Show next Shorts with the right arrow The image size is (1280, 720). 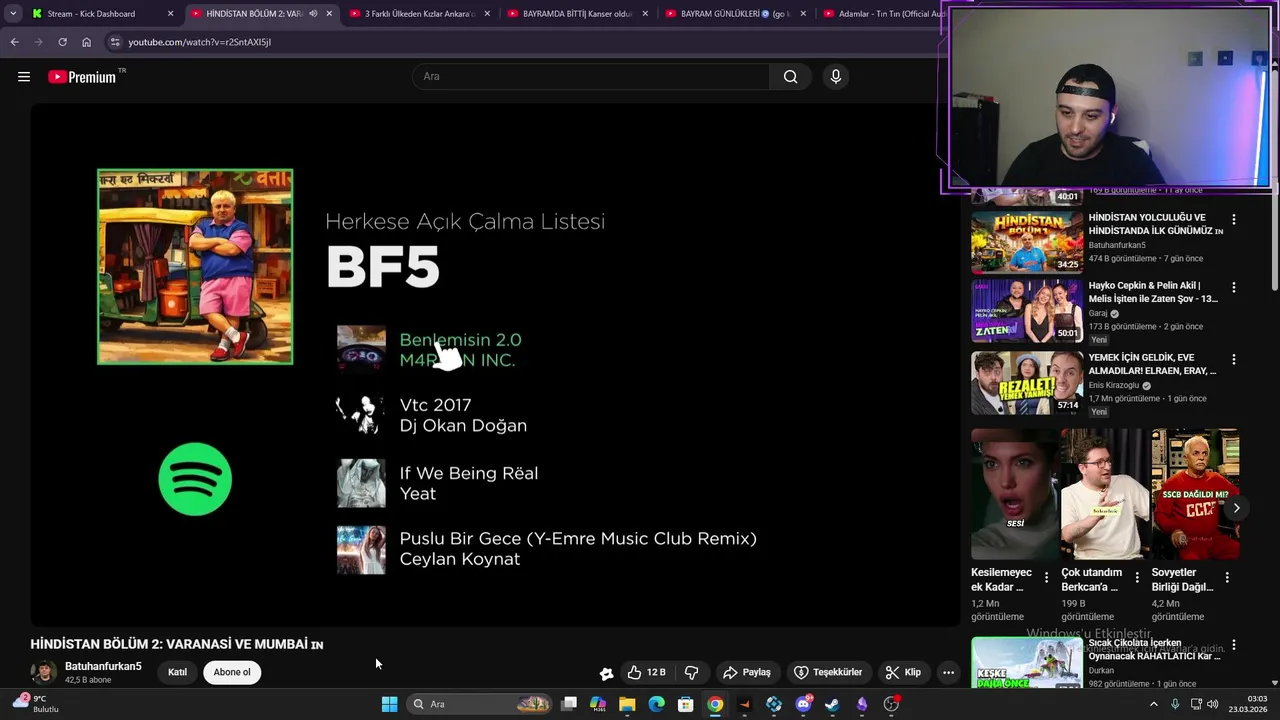coord(1236,508)
